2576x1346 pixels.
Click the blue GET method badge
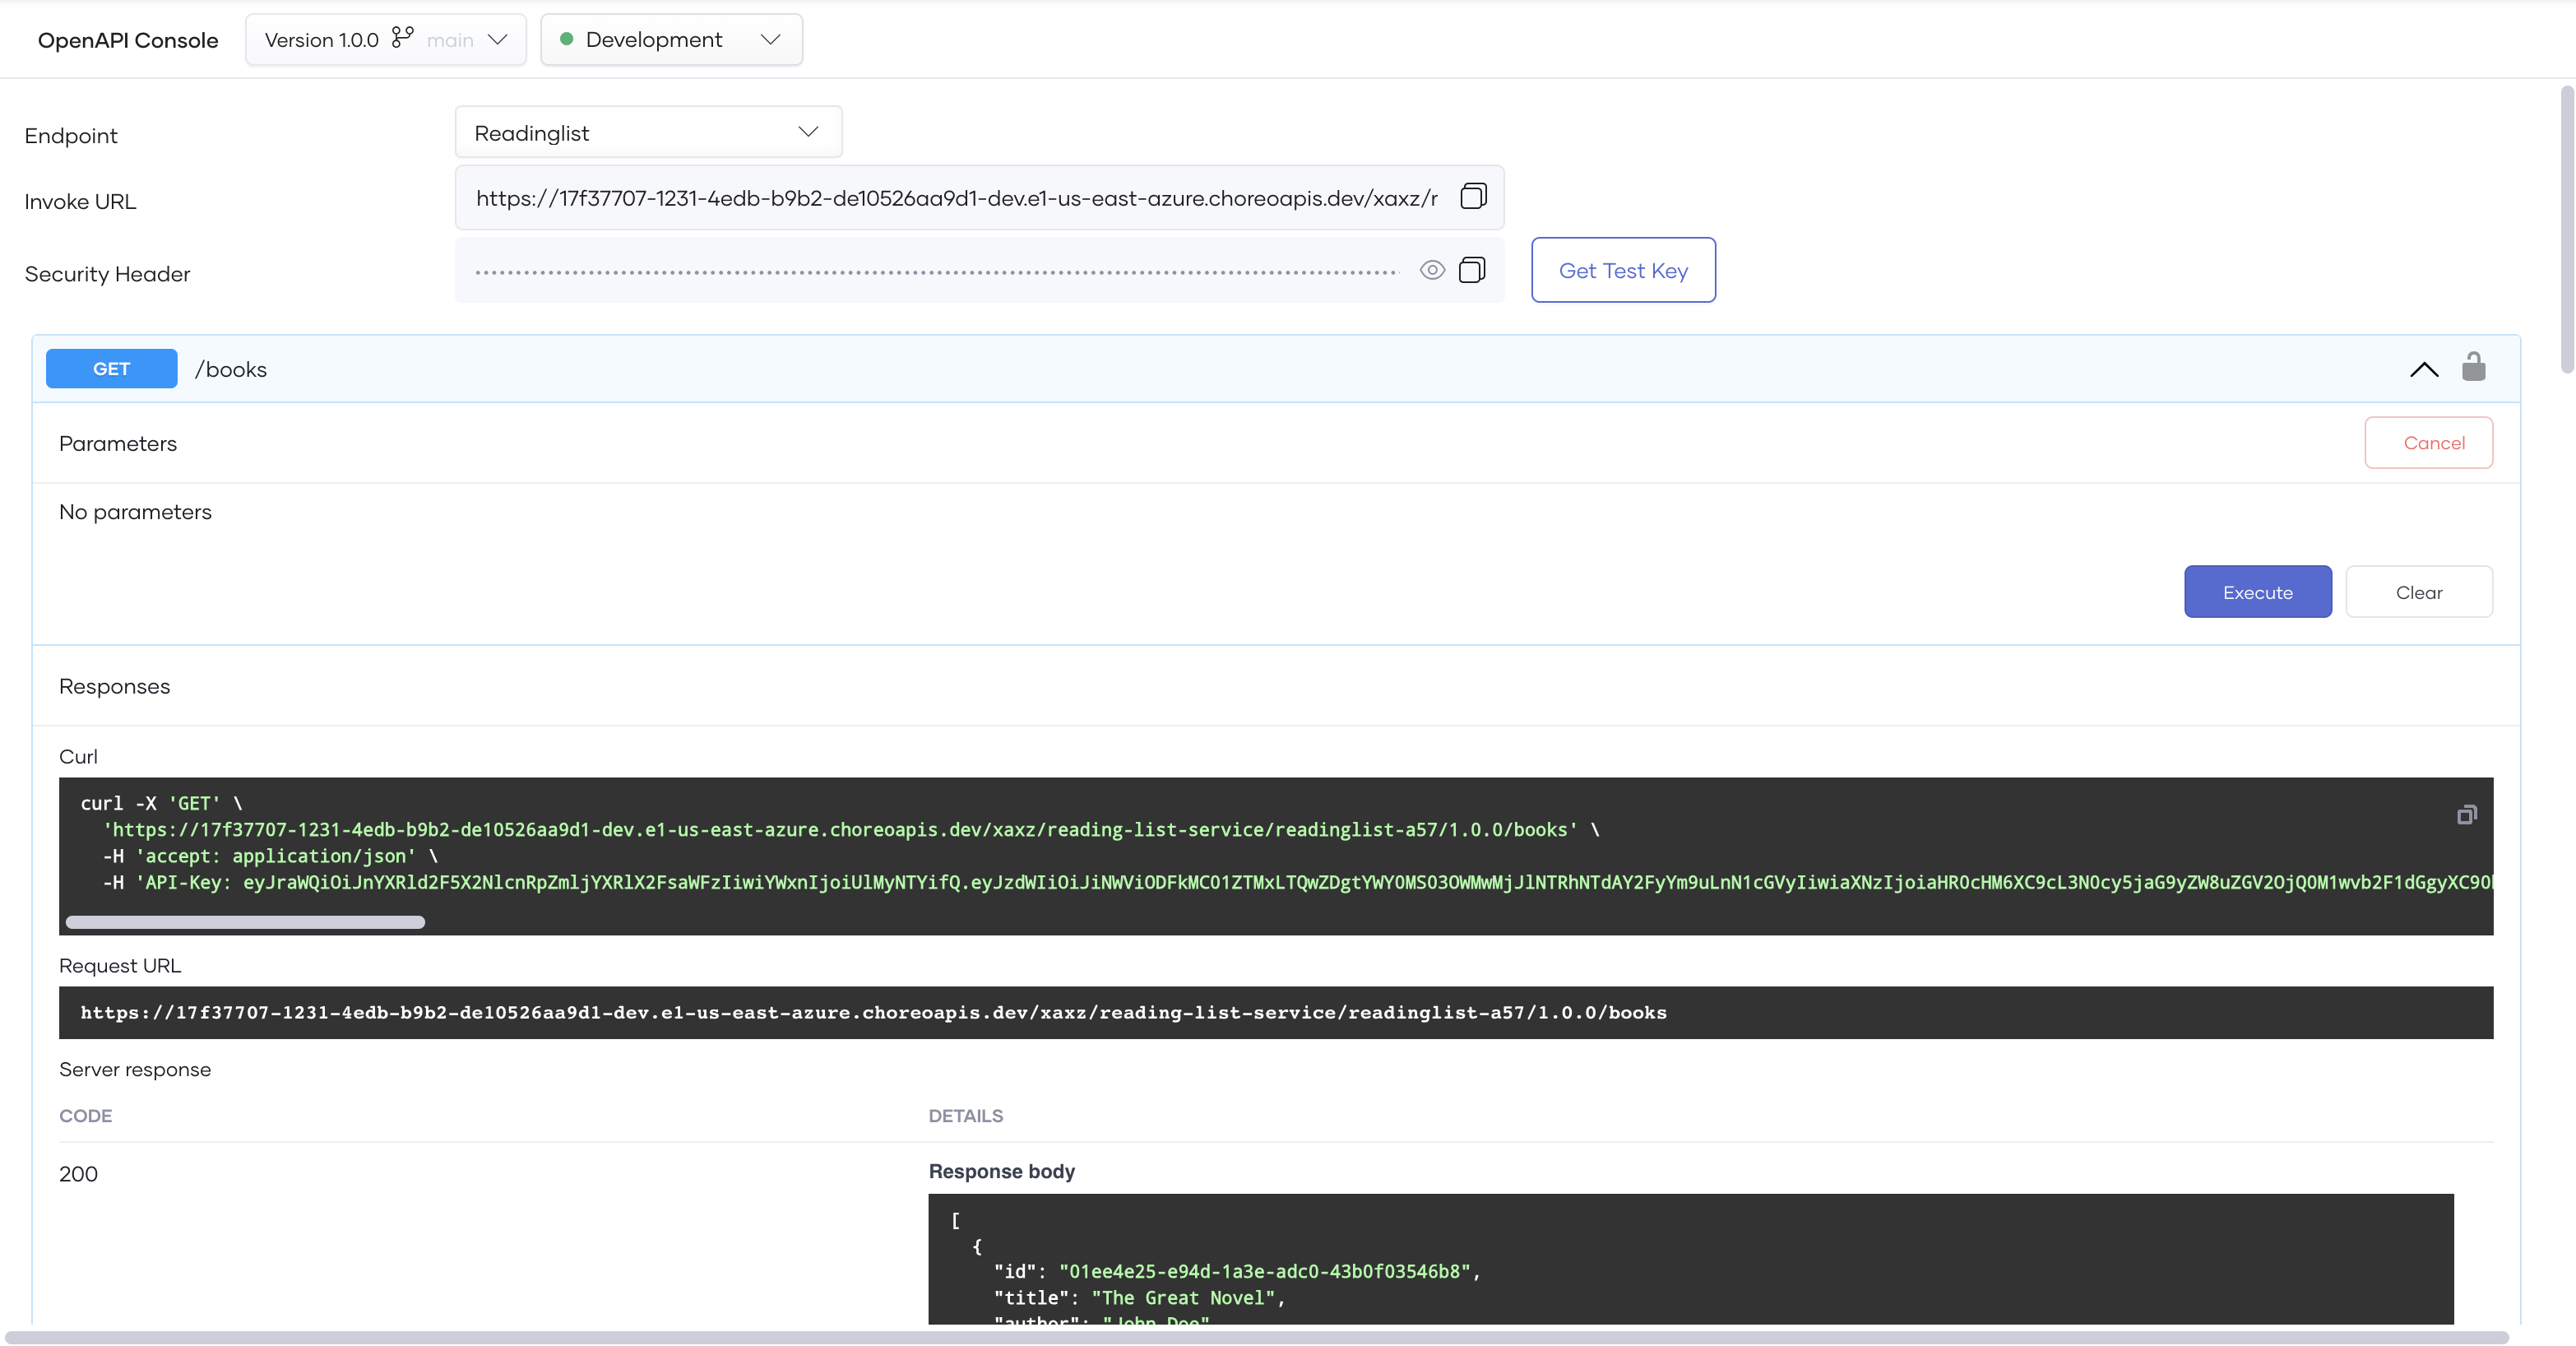111,369
